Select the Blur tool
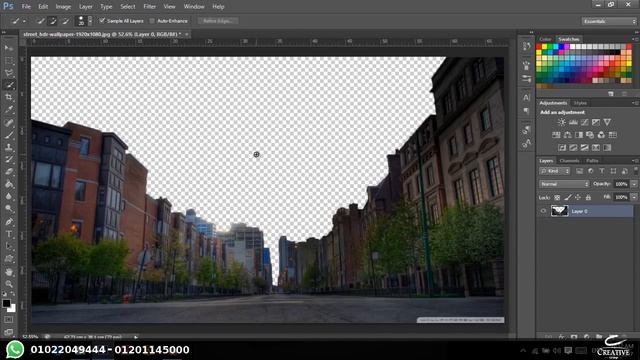The image size is (640, 360). (9, 196)
